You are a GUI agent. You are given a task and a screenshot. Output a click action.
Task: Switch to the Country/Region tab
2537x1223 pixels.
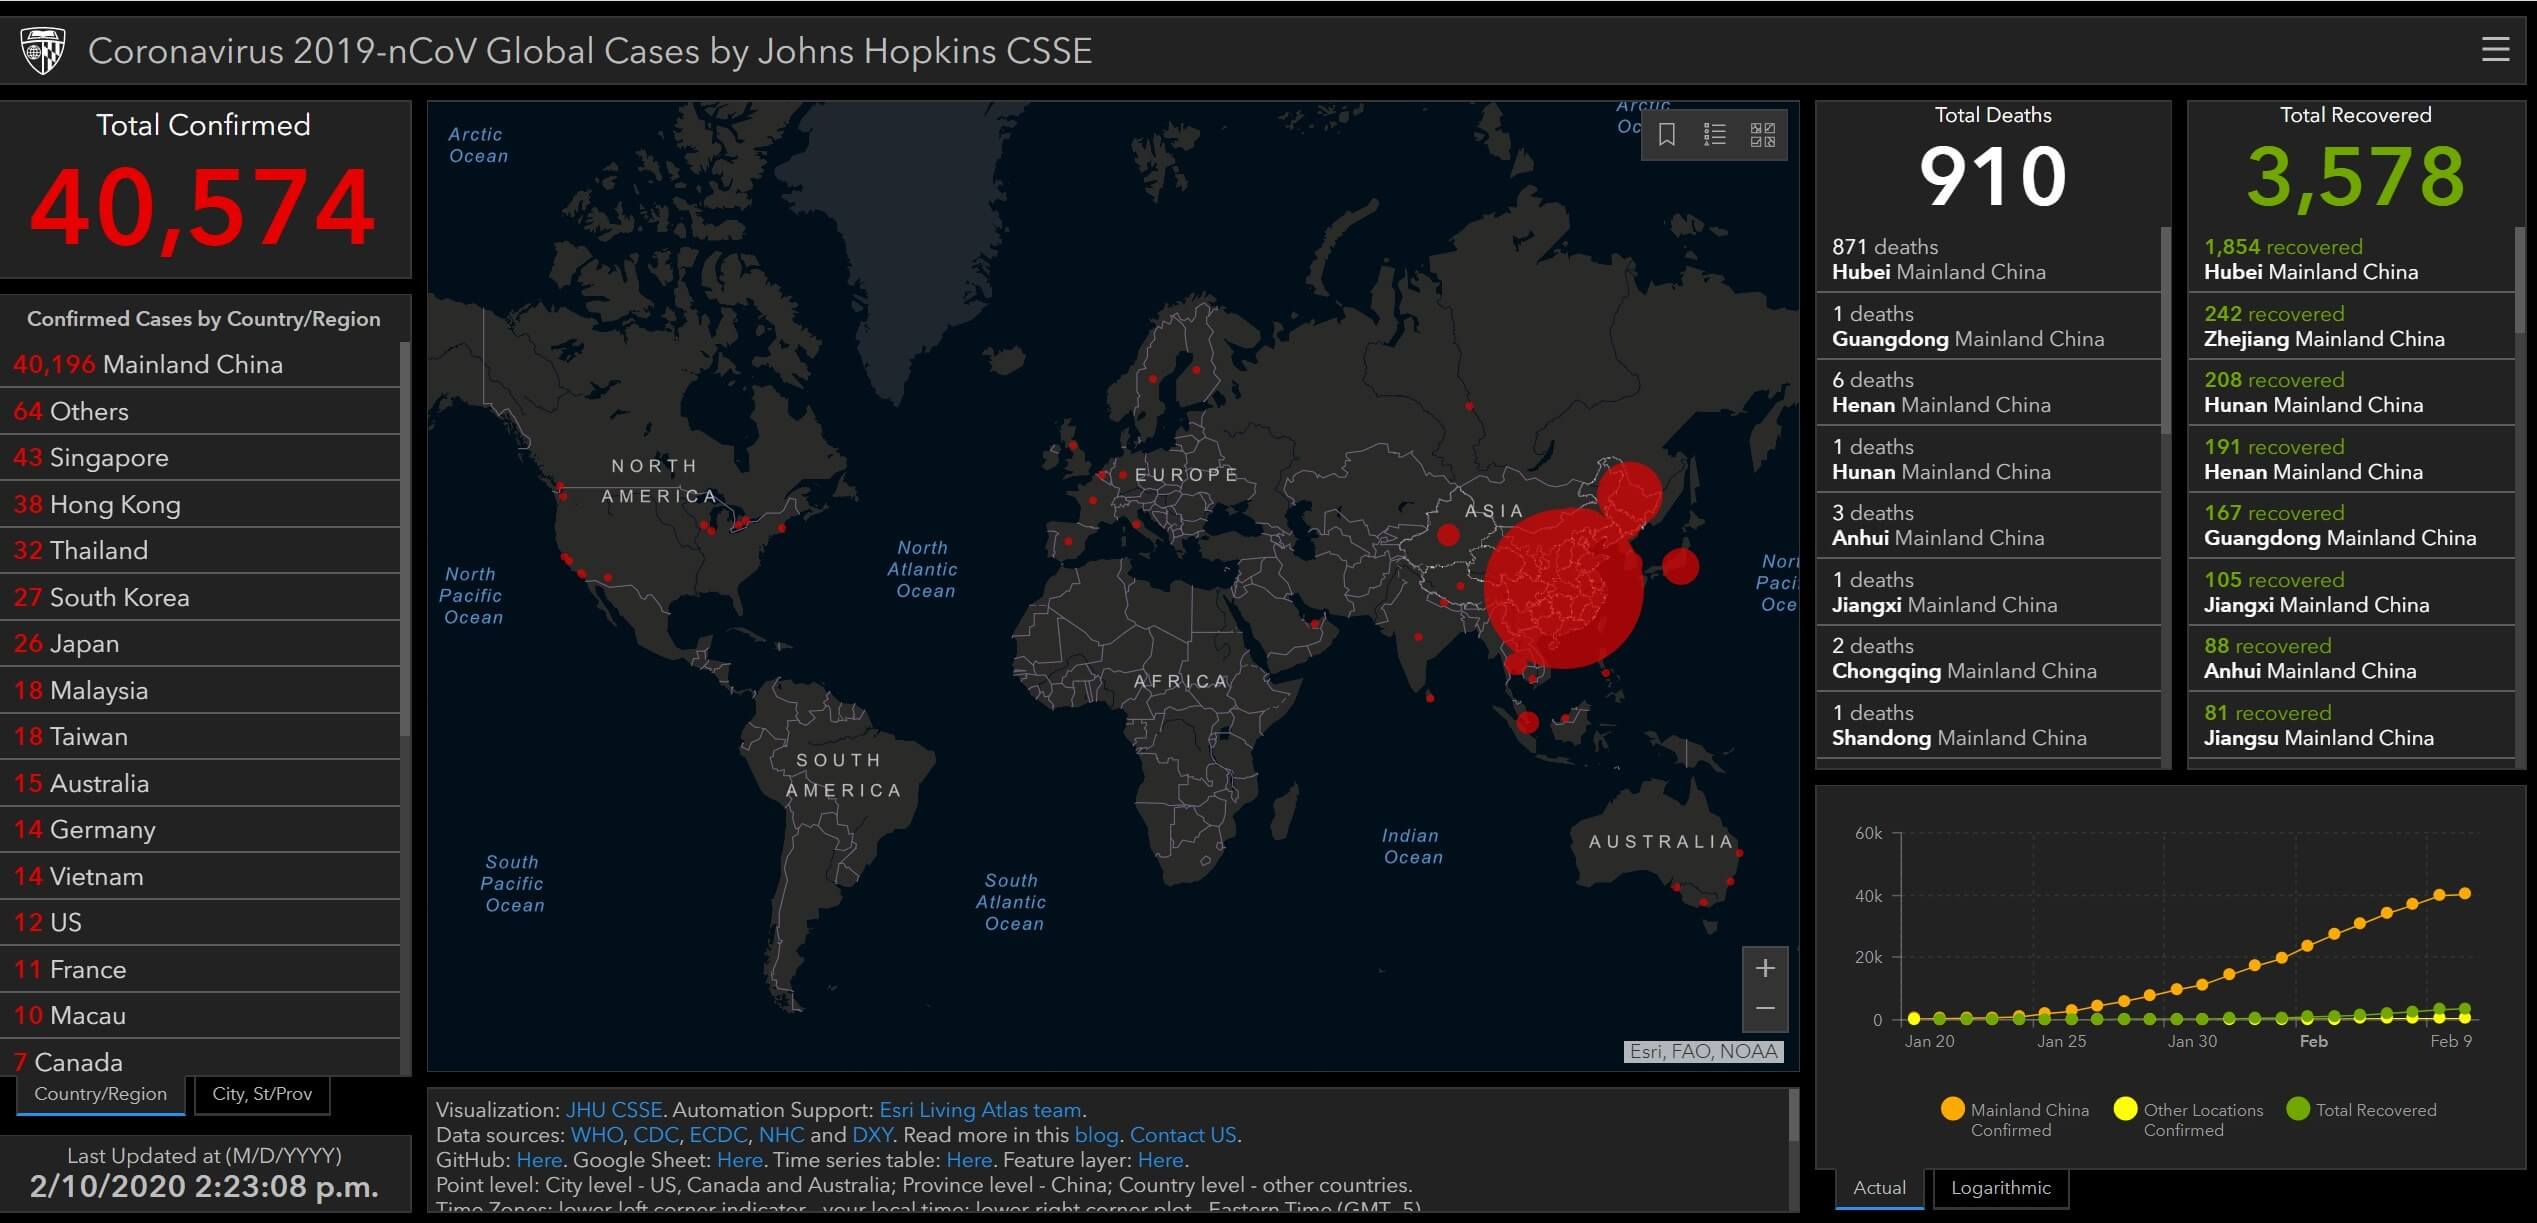click(x=100, y=1094)
